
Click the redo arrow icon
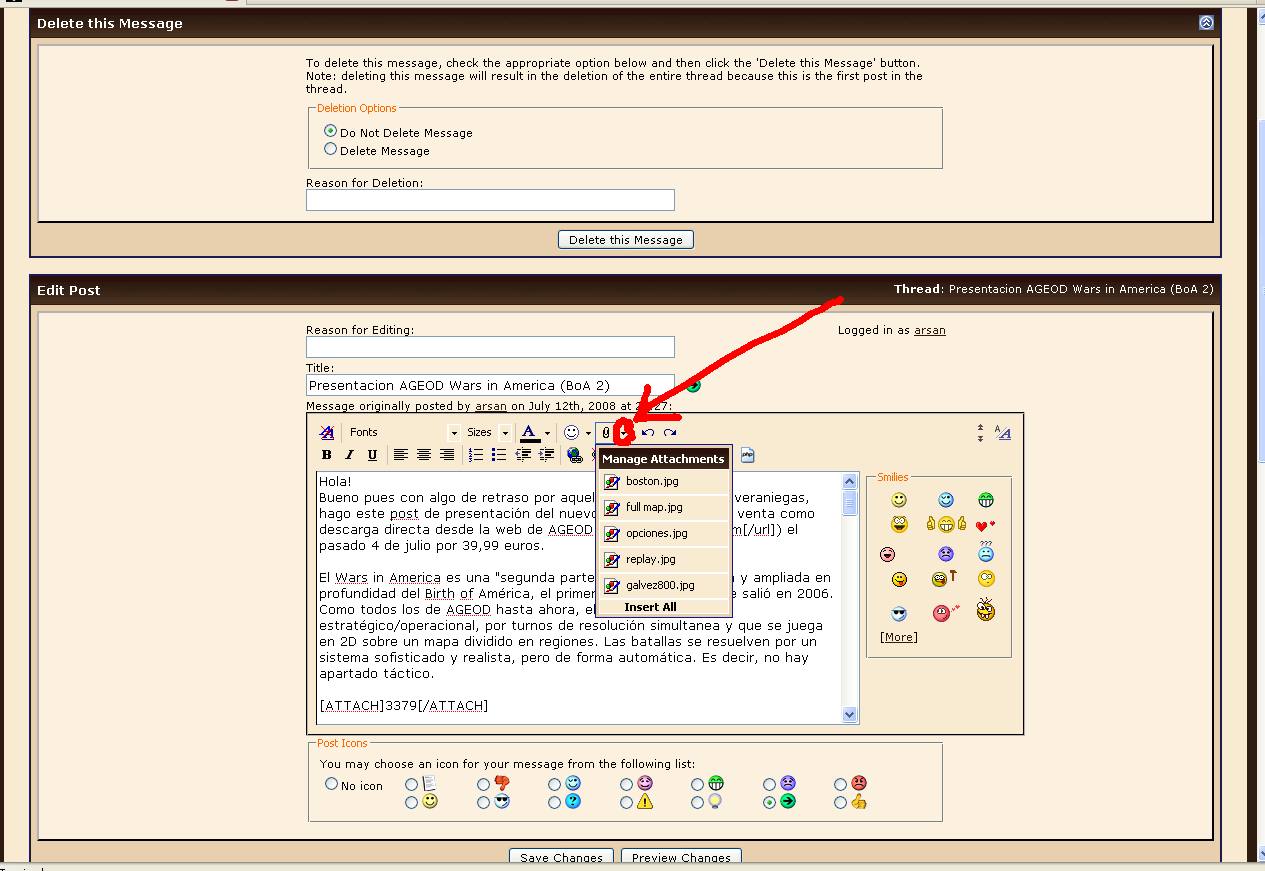click(670, 432)
